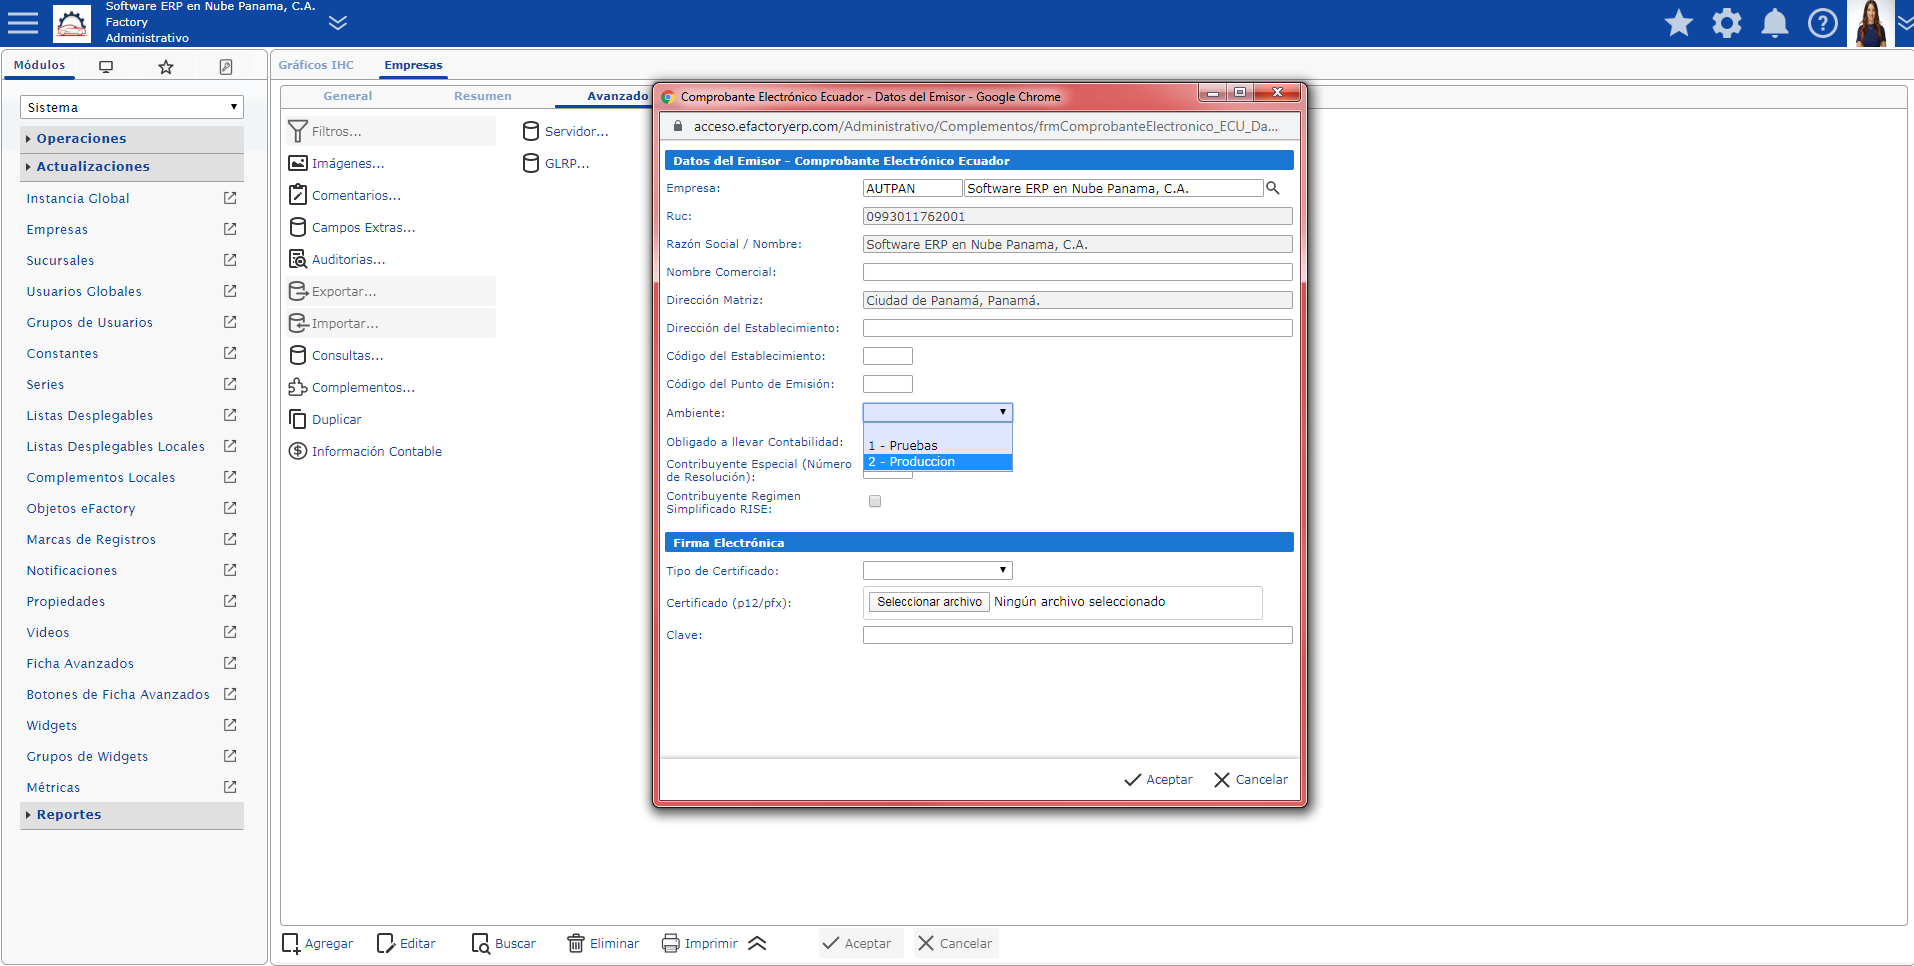Click Cancelar in the dialog

pos(1250,779)
